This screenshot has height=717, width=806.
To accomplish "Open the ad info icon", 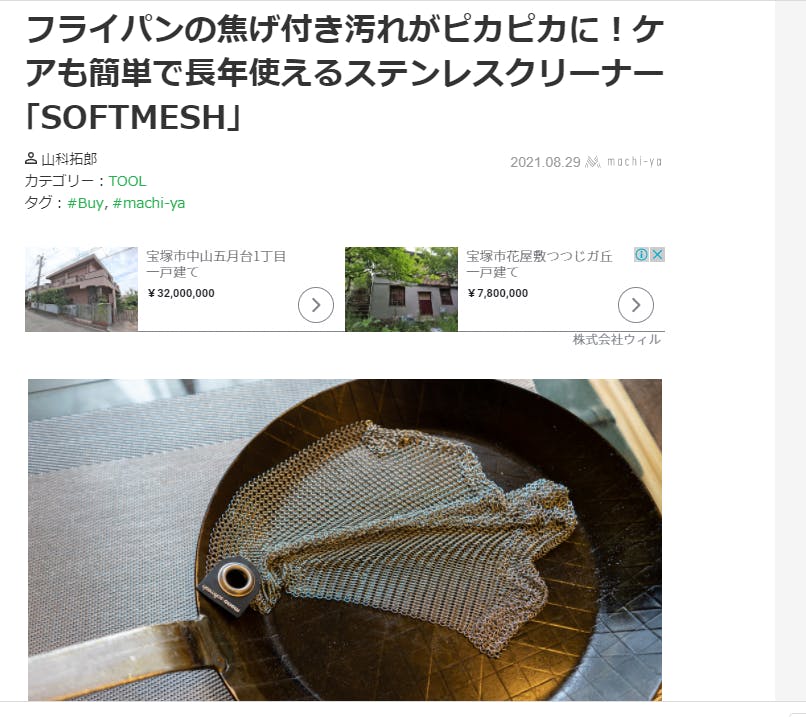I will [641, 254].
